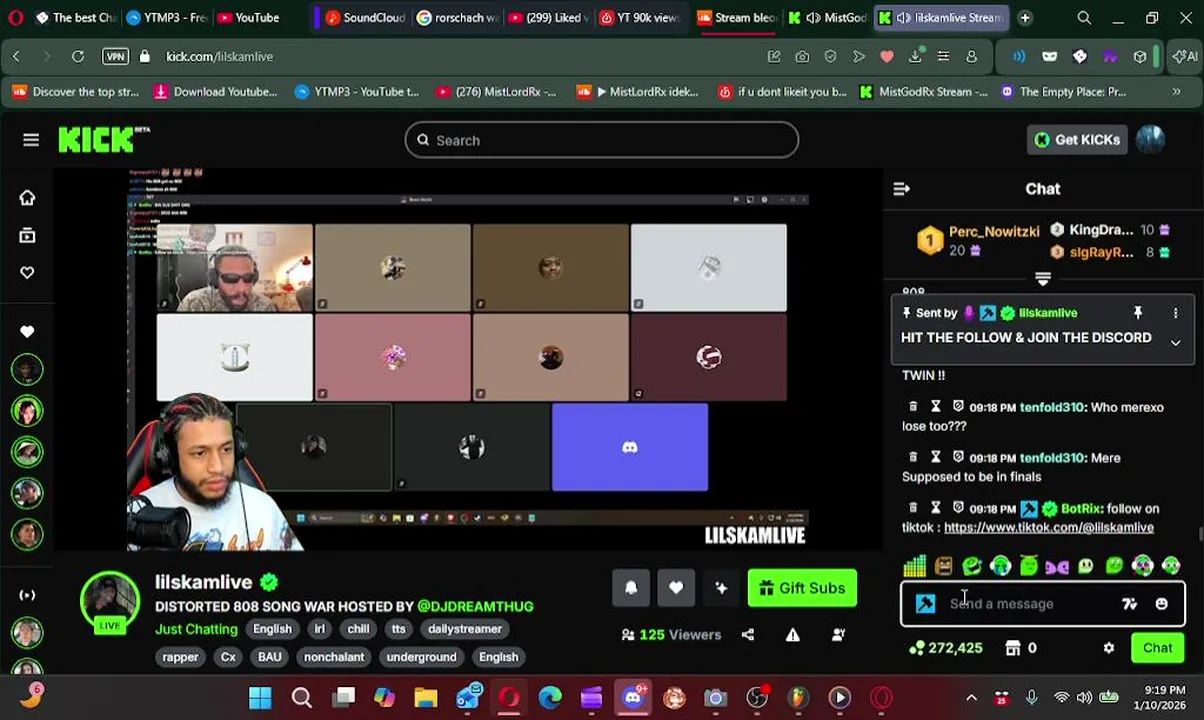1204x720 pixels.
Task: Go to the Kick home icon in sidebar
Action: [27, 198]
